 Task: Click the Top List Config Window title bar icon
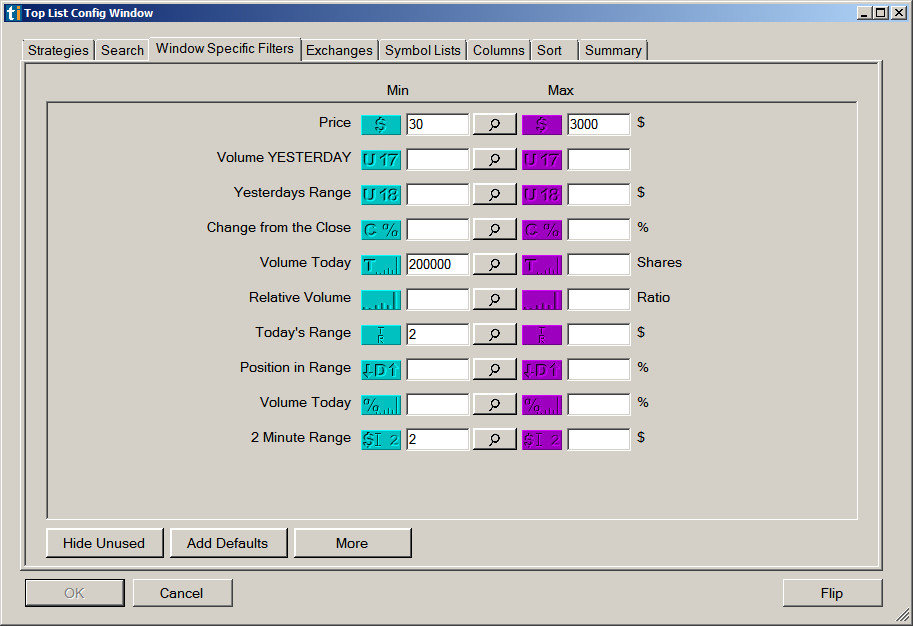[x=13, y=13]
